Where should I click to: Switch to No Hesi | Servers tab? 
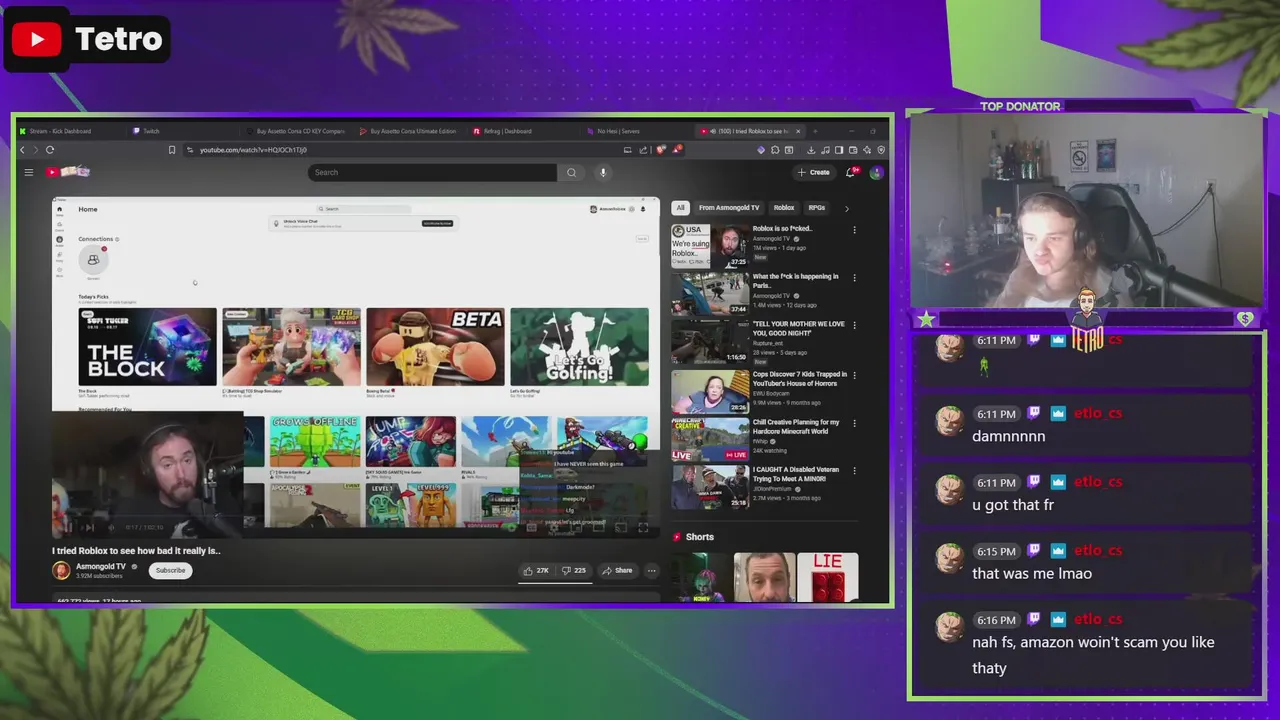click(x=638, y=131)
